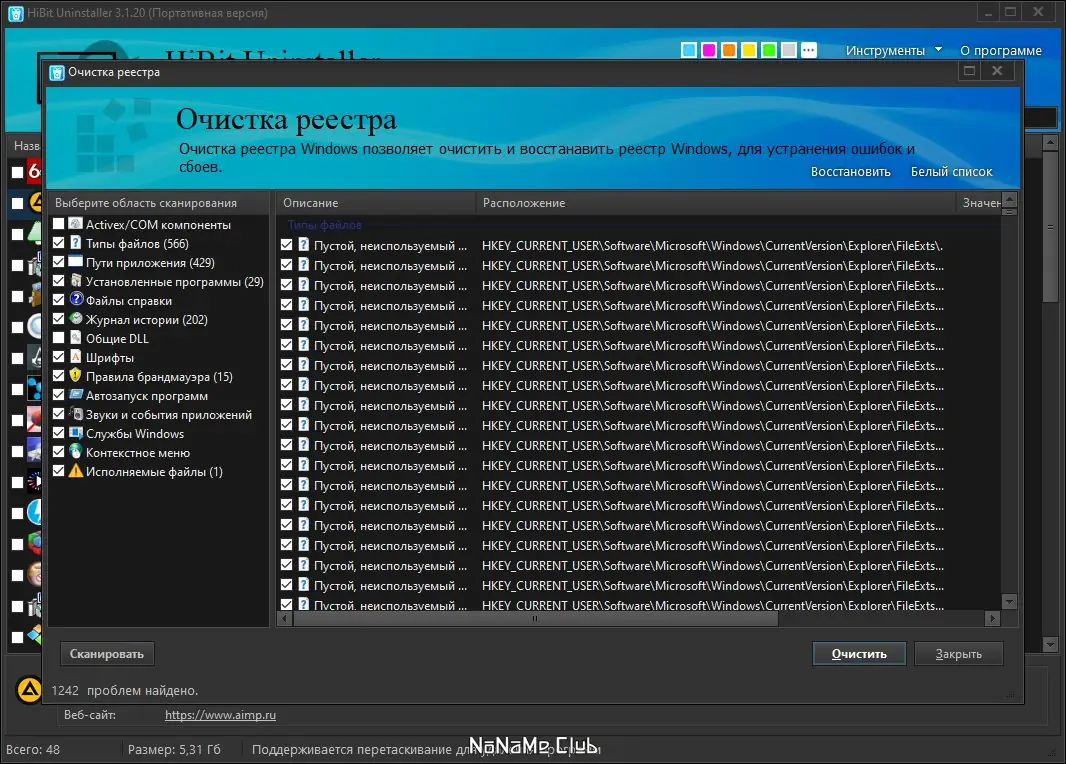Click the 'Сканировать' button

pos(107,654)
